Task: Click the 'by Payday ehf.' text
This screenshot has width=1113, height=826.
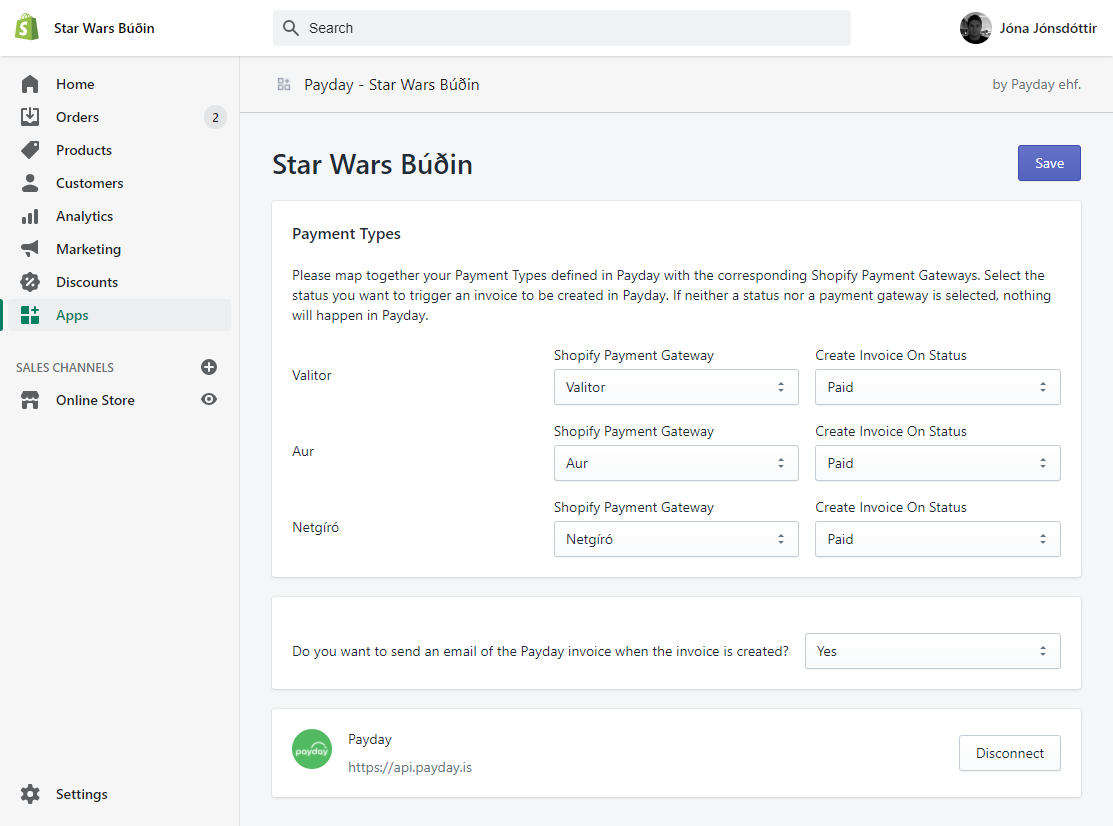Action: [1036, 84]
